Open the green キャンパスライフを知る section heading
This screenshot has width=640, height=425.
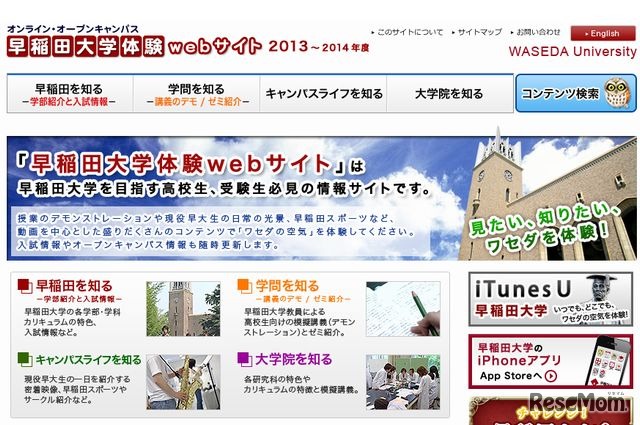[x=88, y=360]
